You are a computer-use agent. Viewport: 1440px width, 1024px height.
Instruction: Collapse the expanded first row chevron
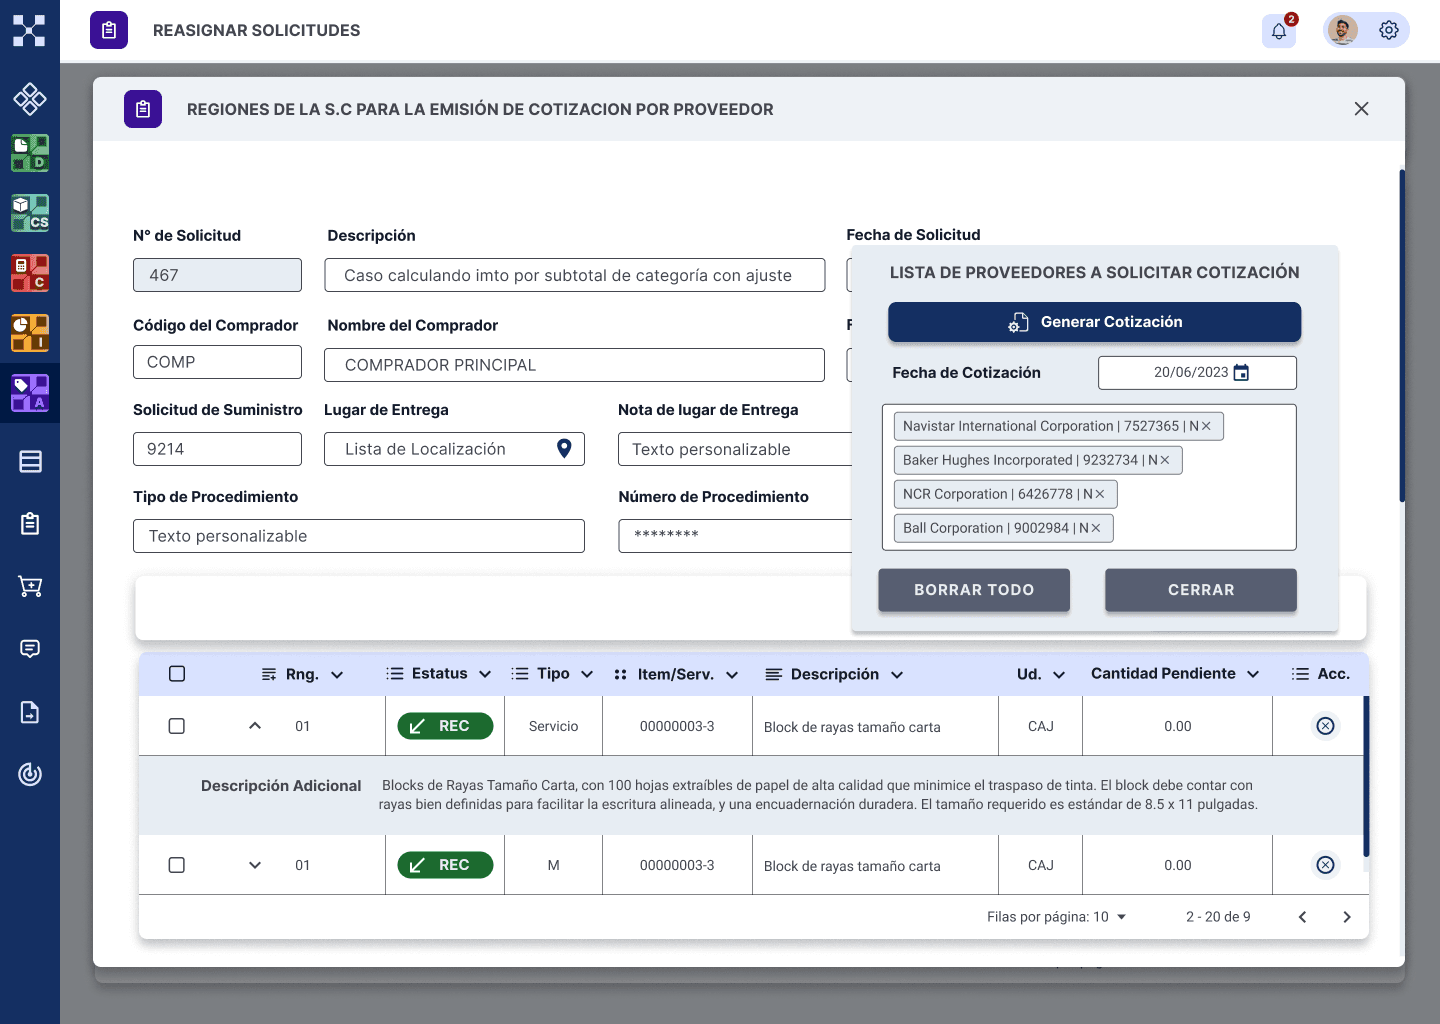coord(255,726)
